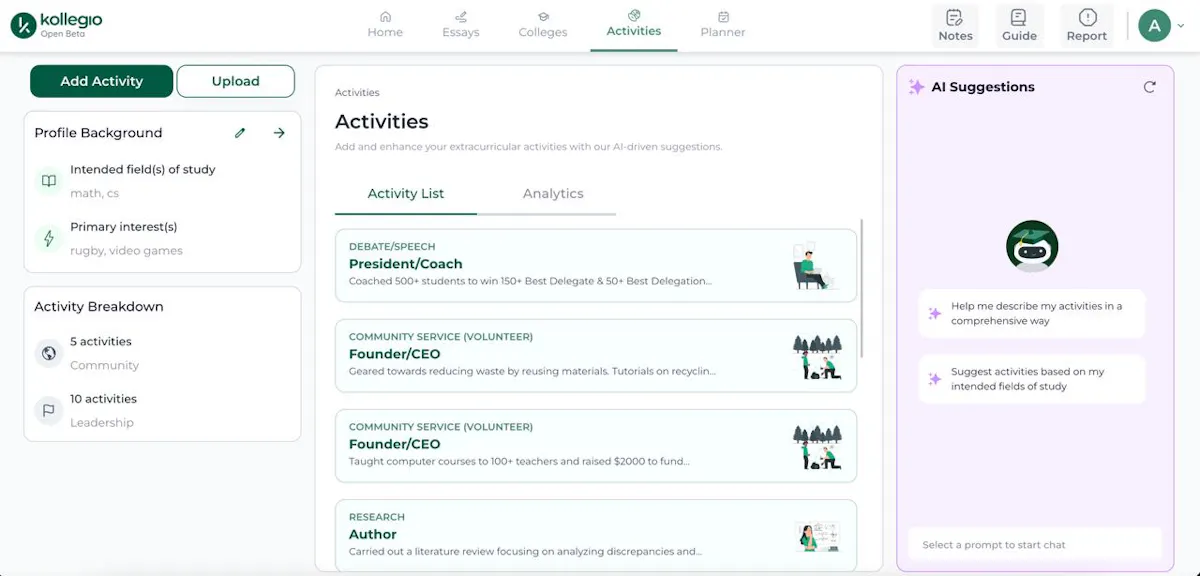Click the chat input field
Screen dimensions: 1200x576
(x=1035, y=545)
